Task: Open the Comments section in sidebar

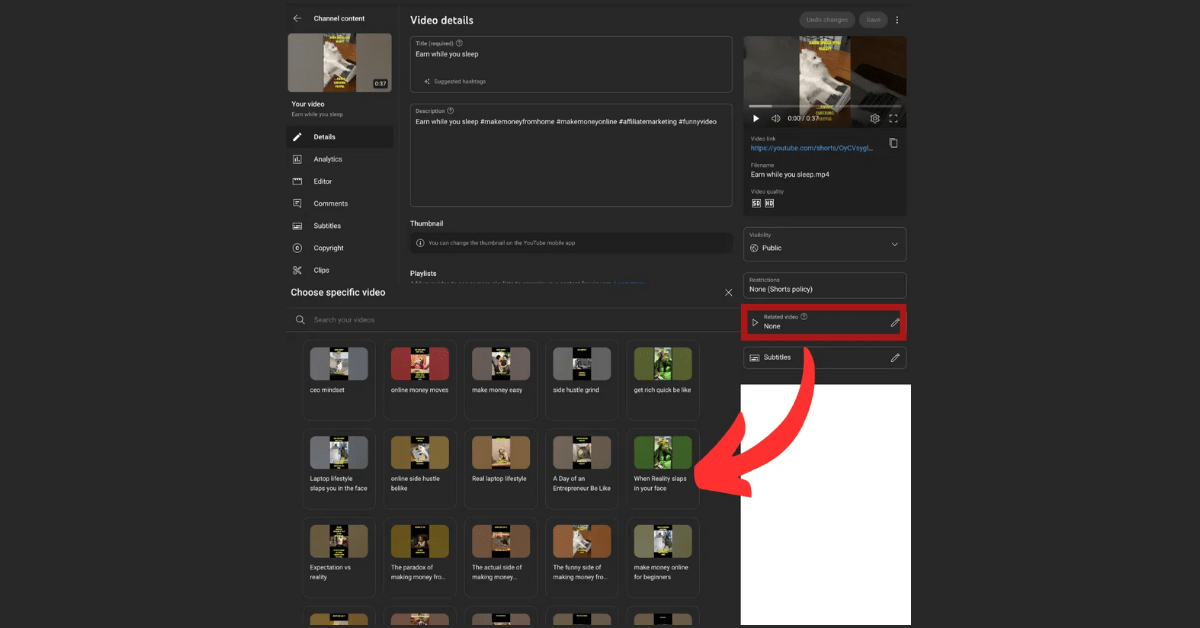Action: (339, 203)
